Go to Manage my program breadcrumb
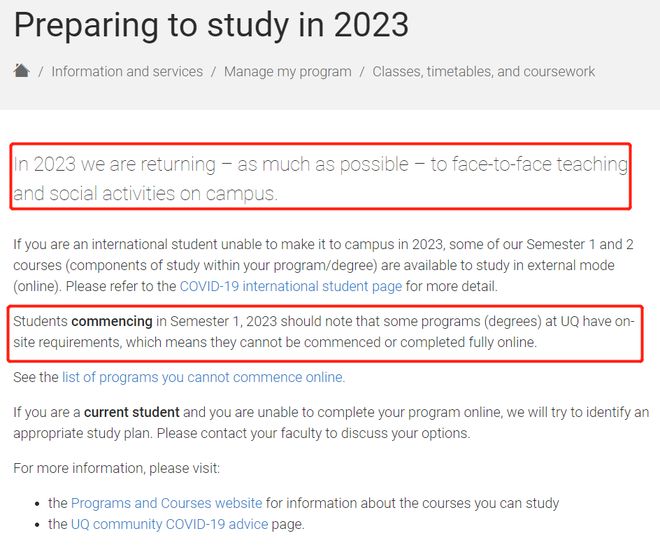 [287, 72]
